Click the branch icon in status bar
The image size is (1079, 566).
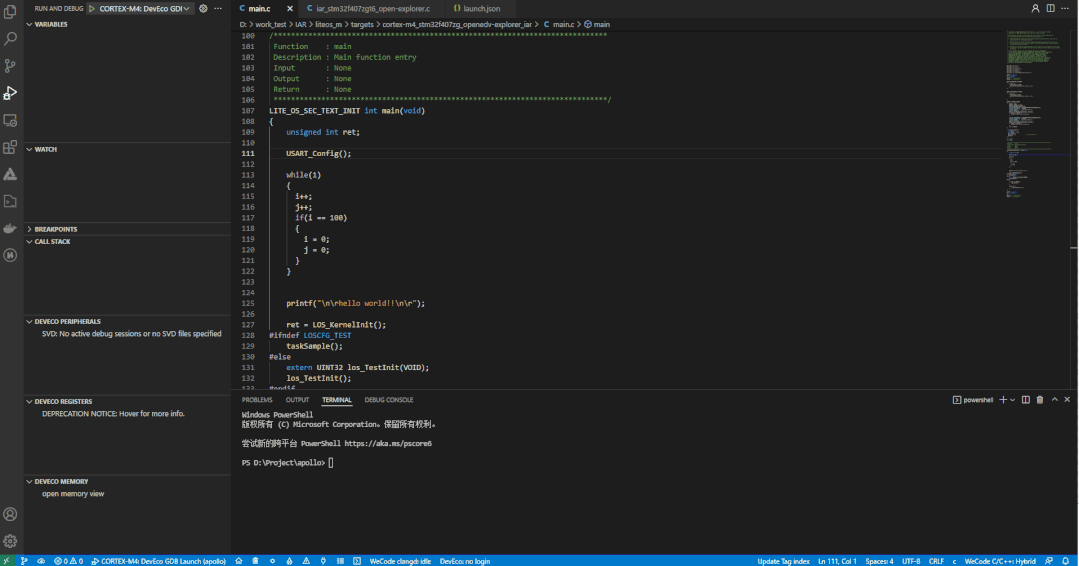(x=24, y=561)
